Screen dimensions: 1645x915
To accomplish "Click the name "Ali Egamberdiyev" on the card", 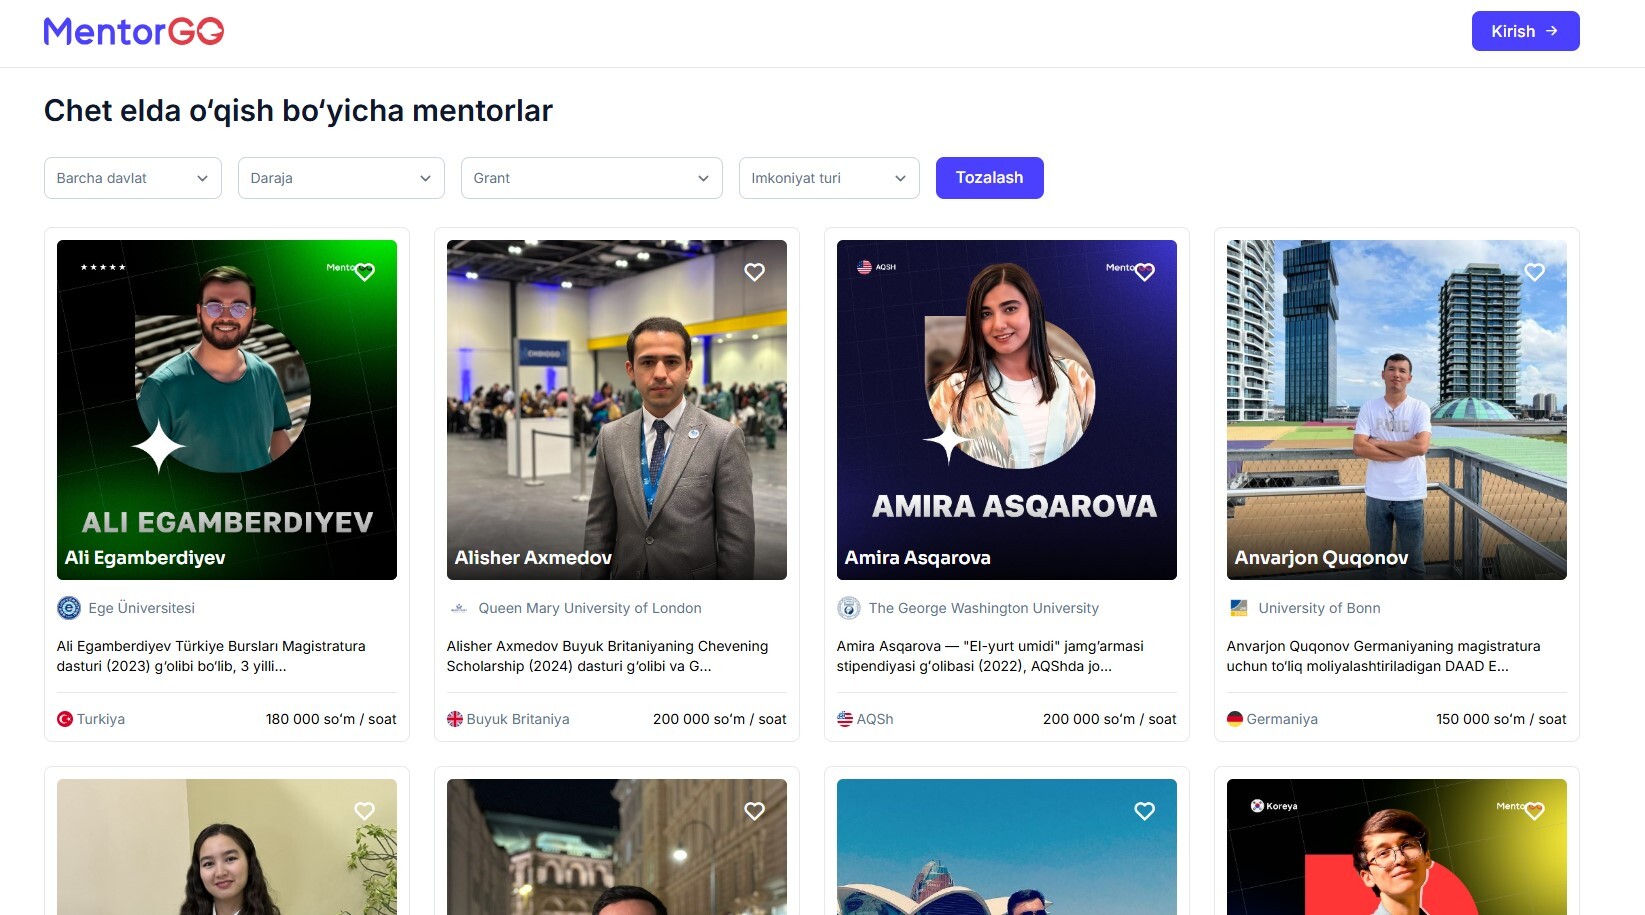I will [x=145, y=558].
